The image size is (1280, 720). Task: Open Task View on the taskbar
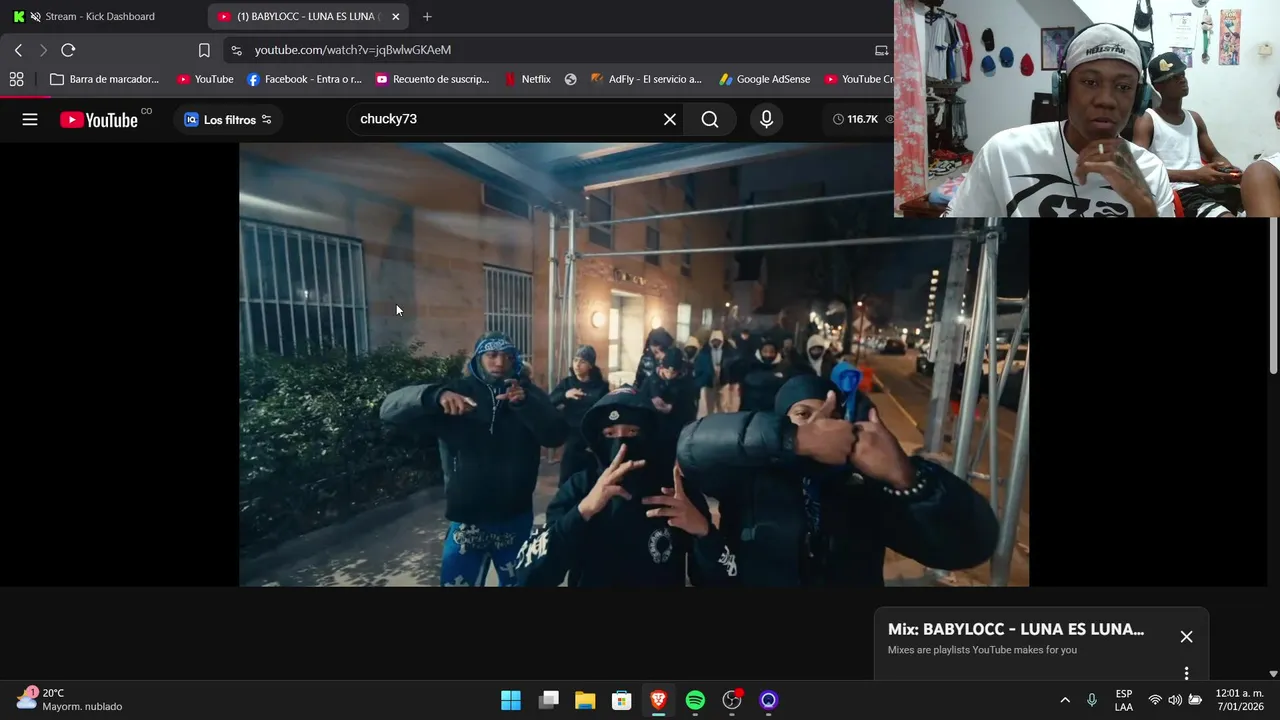pos(548,700)
